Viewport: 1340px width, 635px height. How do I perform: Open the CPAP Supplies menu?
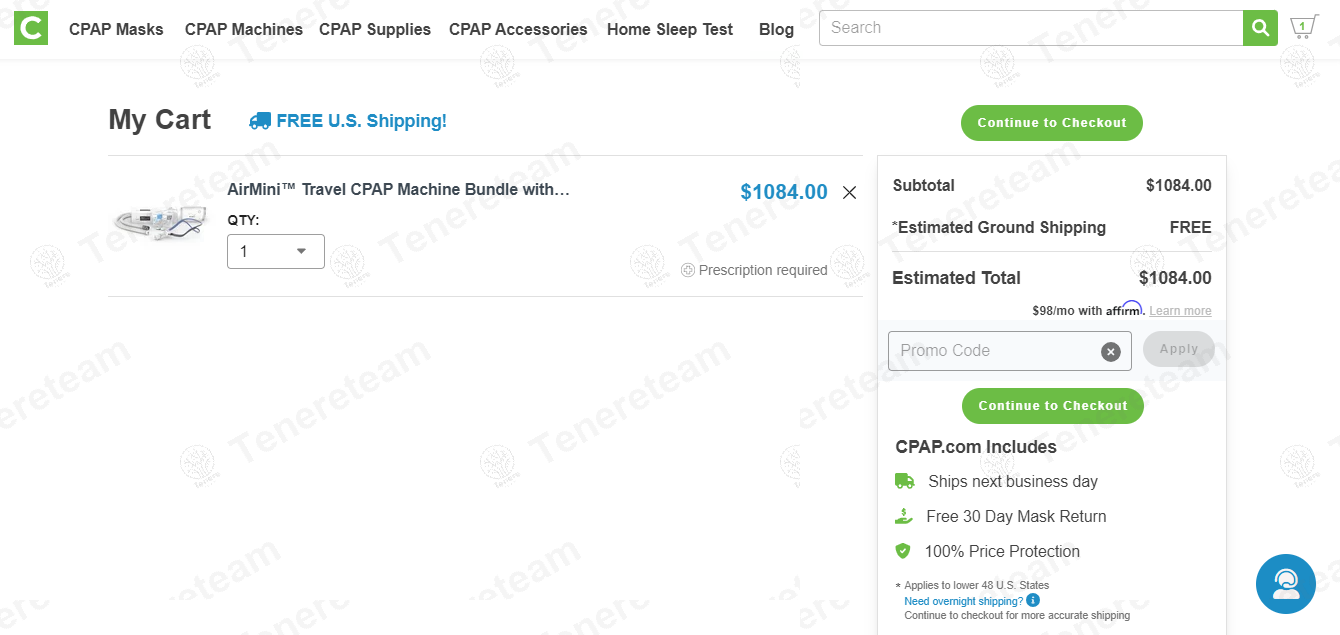375,30
